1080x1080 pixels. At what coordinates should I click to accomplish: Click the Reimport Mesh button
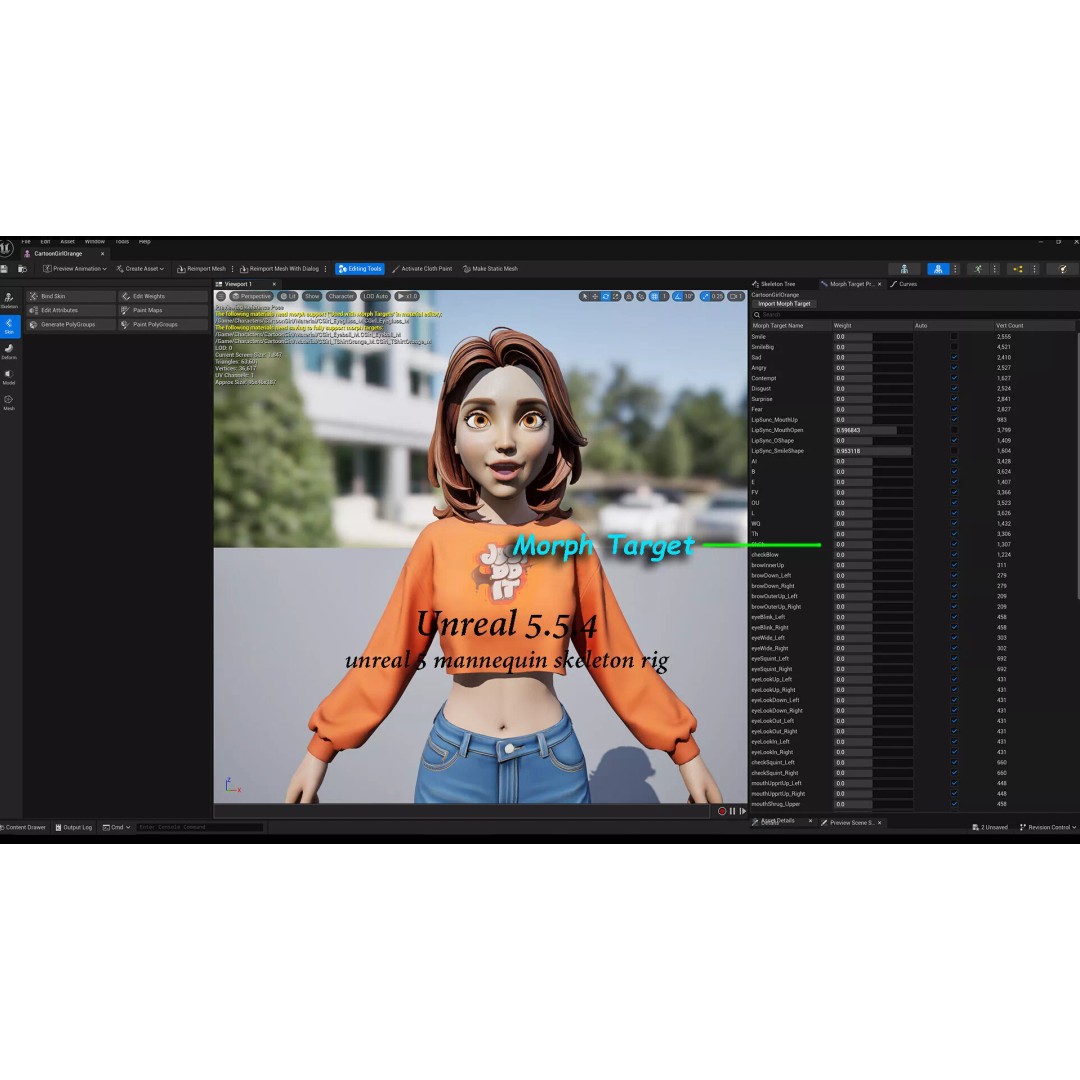point(201,269)
